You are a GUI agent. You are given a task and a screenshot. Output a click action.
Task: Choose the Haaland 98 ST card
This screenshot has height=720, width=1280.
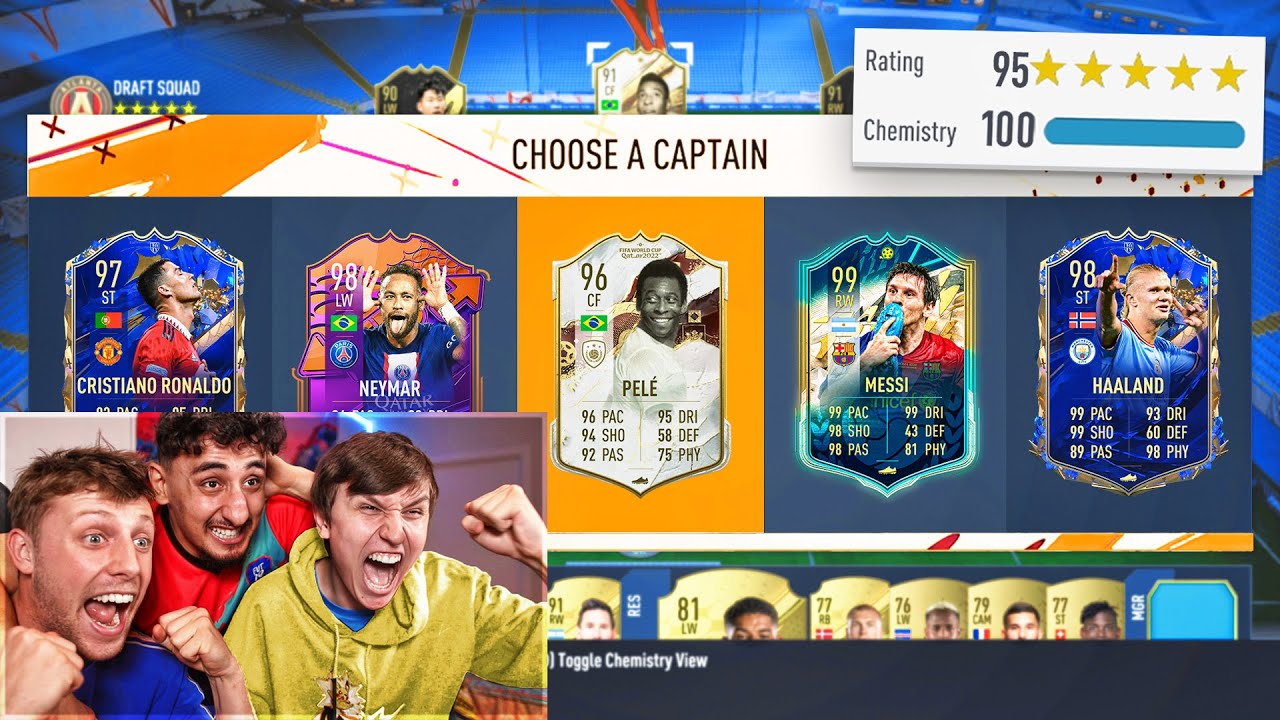point(1128,364)
